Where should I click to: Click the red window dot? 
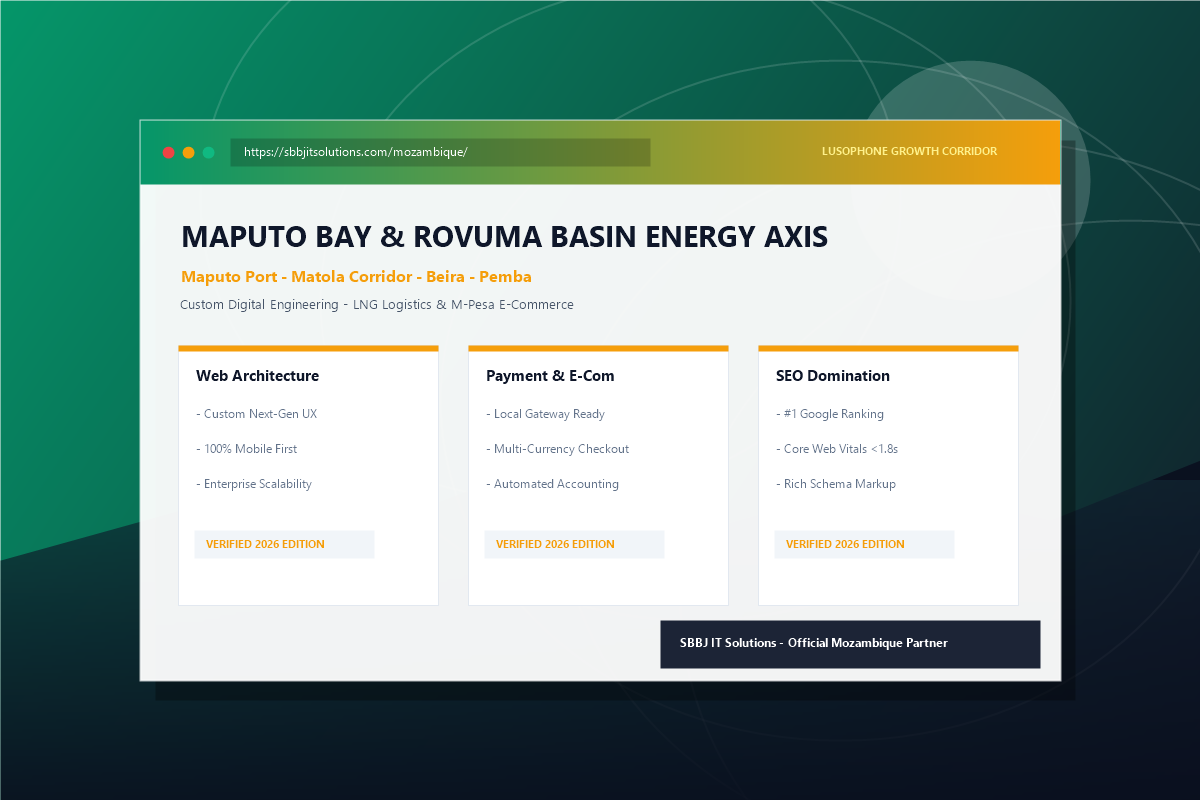[169, 152]
